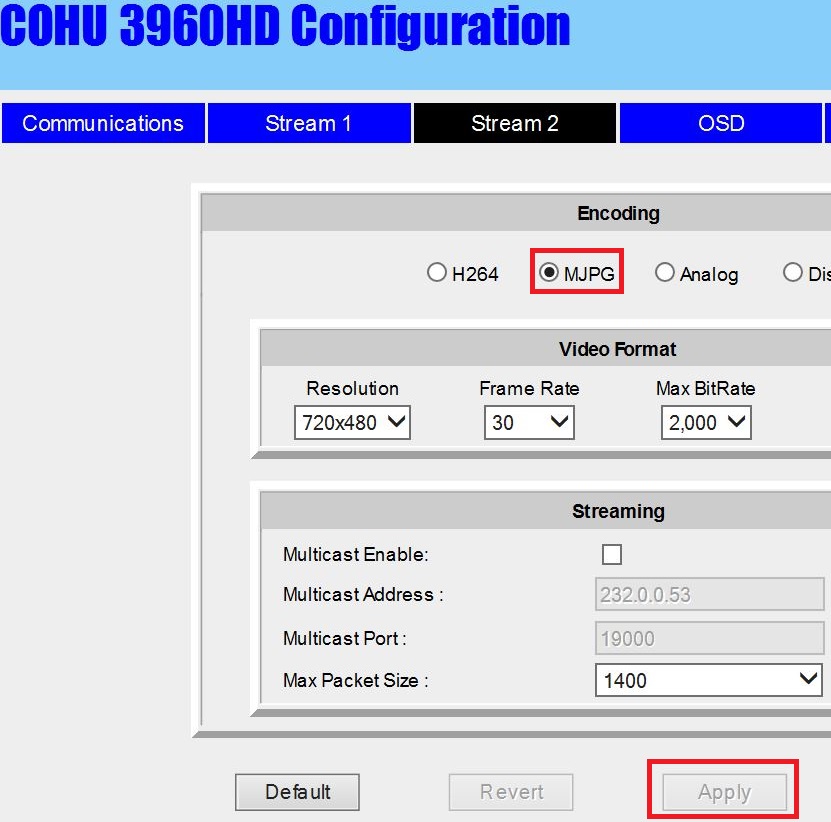Apply the stream configuration changes
The width and height of the screenshot is (831, 822).
724,792
